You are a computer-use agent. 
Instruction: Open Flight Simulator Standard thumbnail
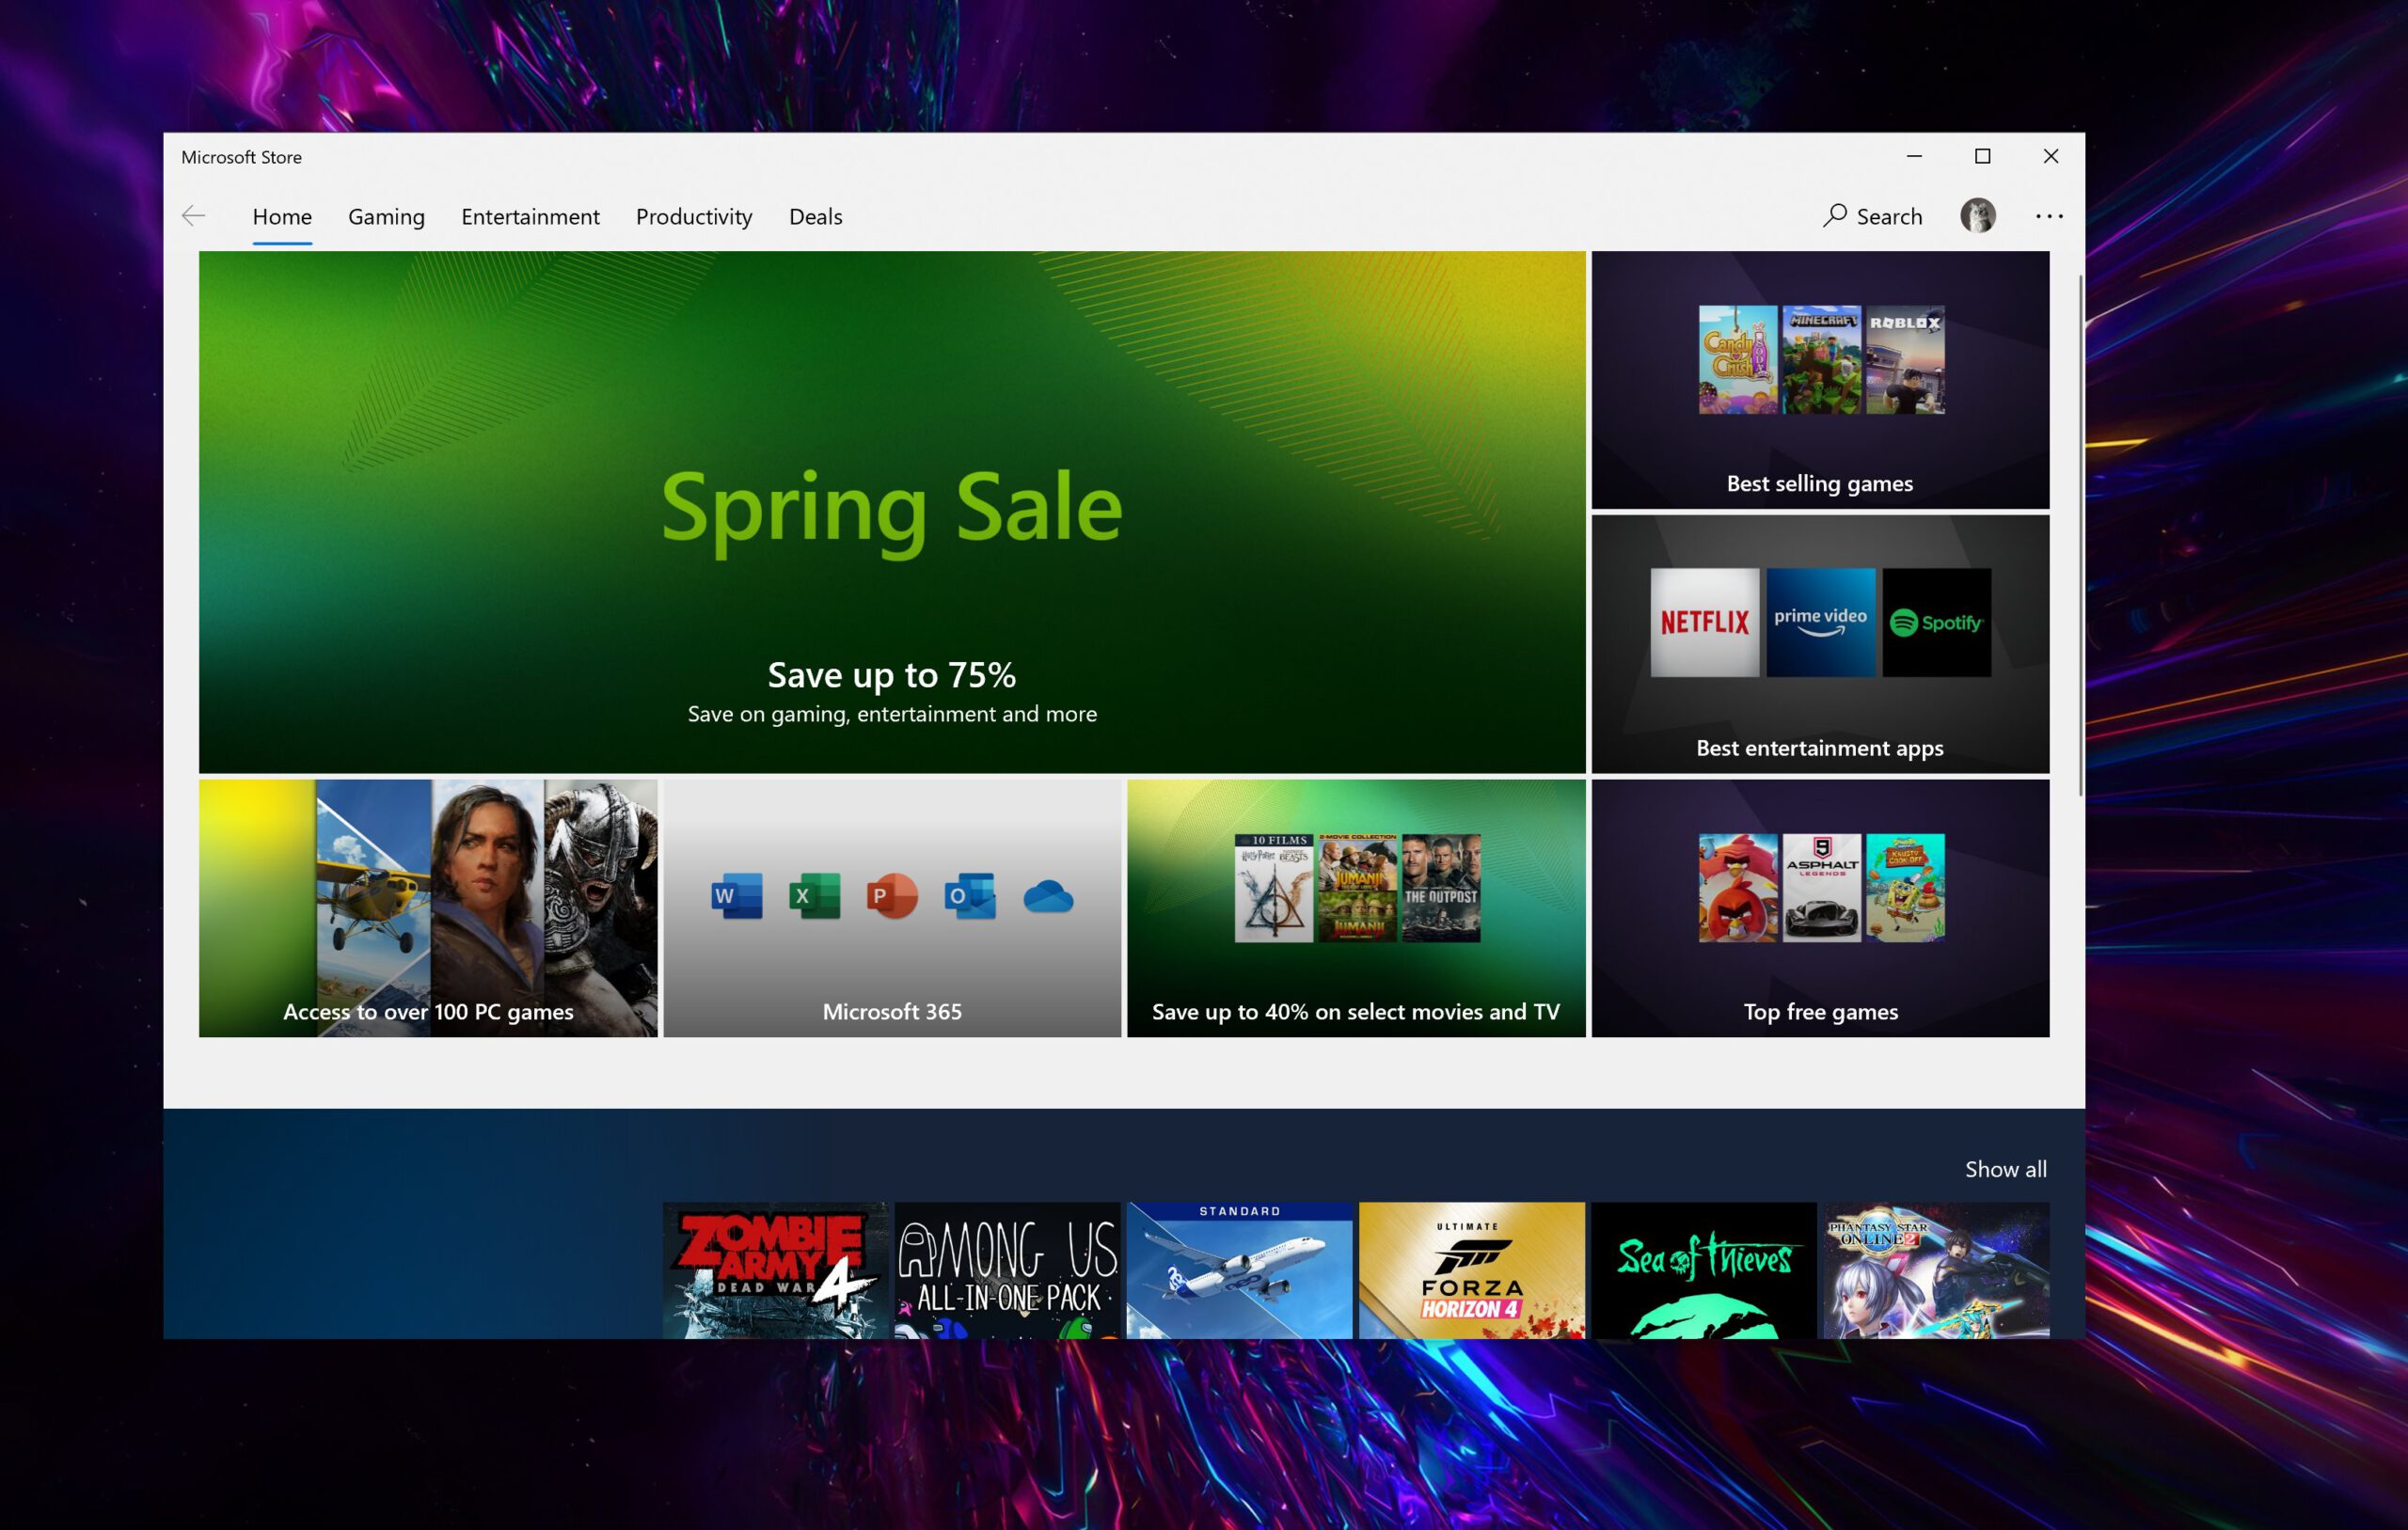tap(1239, 1270)
